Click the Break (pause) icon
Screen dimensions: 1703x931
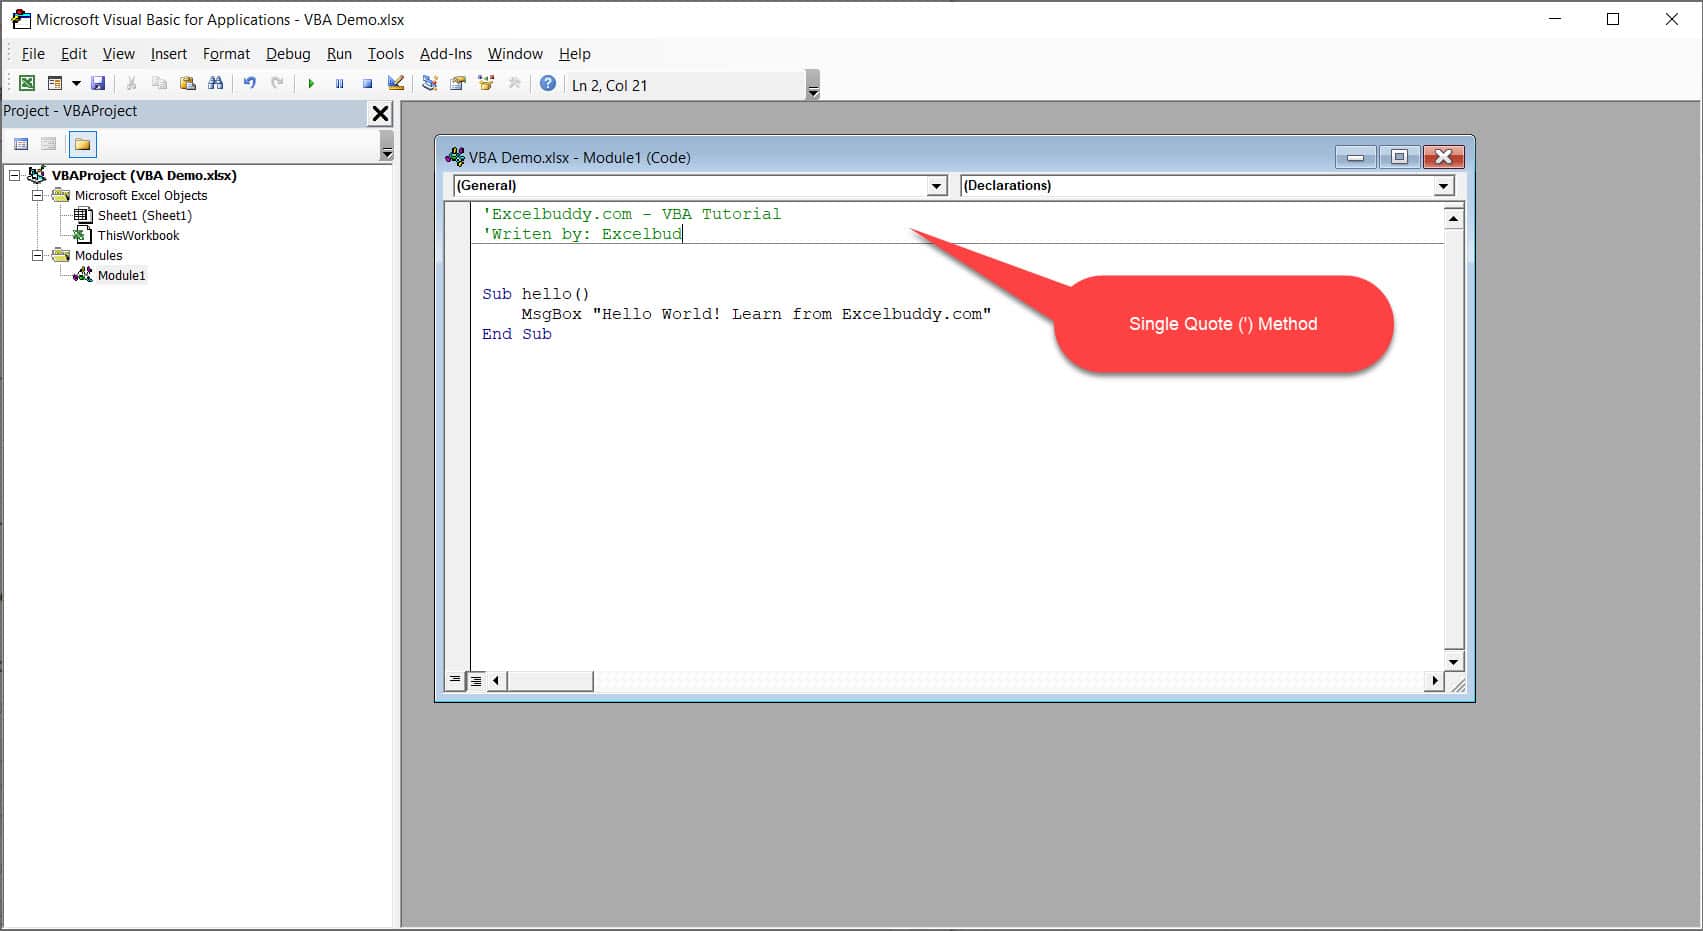(x=339, y=84)
